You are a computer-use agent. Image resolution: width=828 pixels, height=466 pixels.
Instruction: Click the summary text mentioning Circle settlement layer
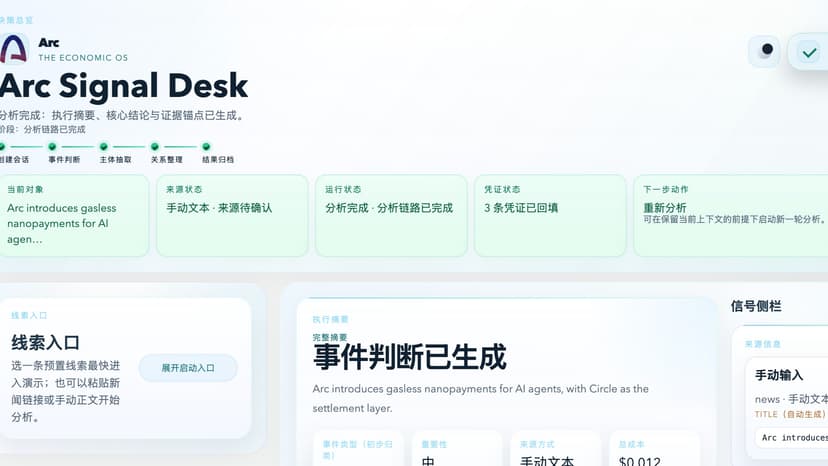tap(481, 398)
